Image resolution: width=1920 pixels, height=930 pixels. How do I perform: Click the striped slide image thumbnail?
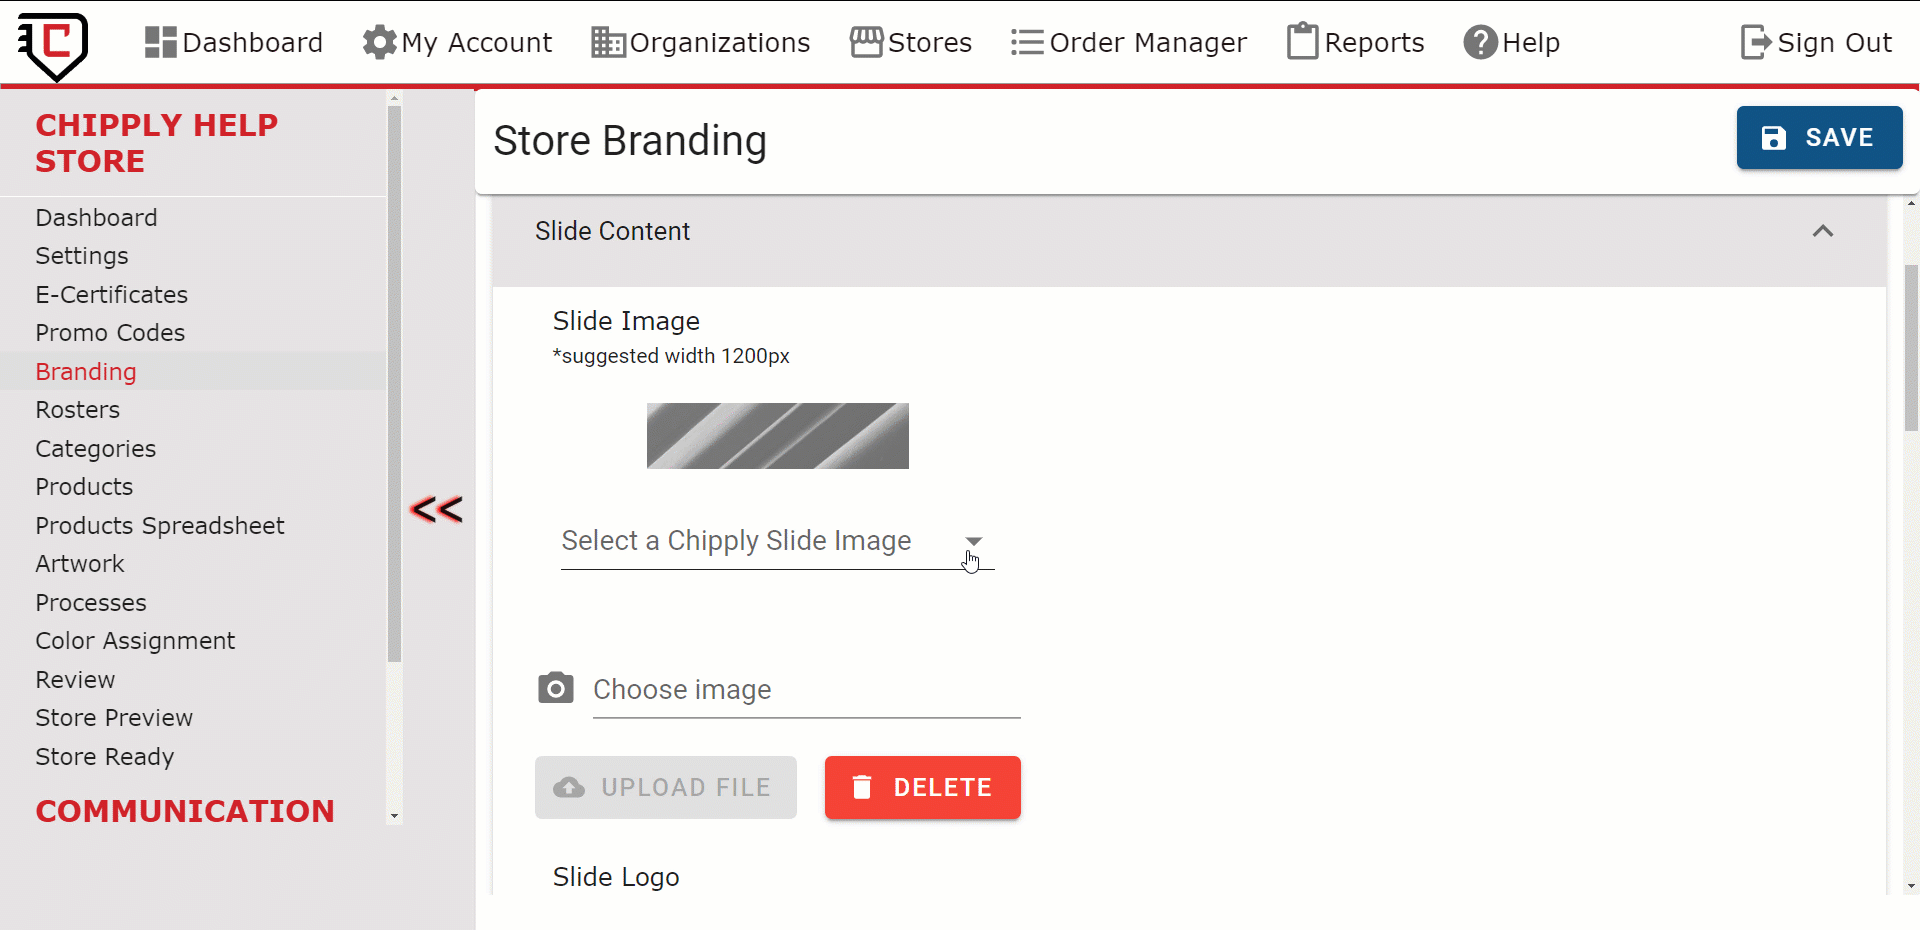click(x=778, y=436)
